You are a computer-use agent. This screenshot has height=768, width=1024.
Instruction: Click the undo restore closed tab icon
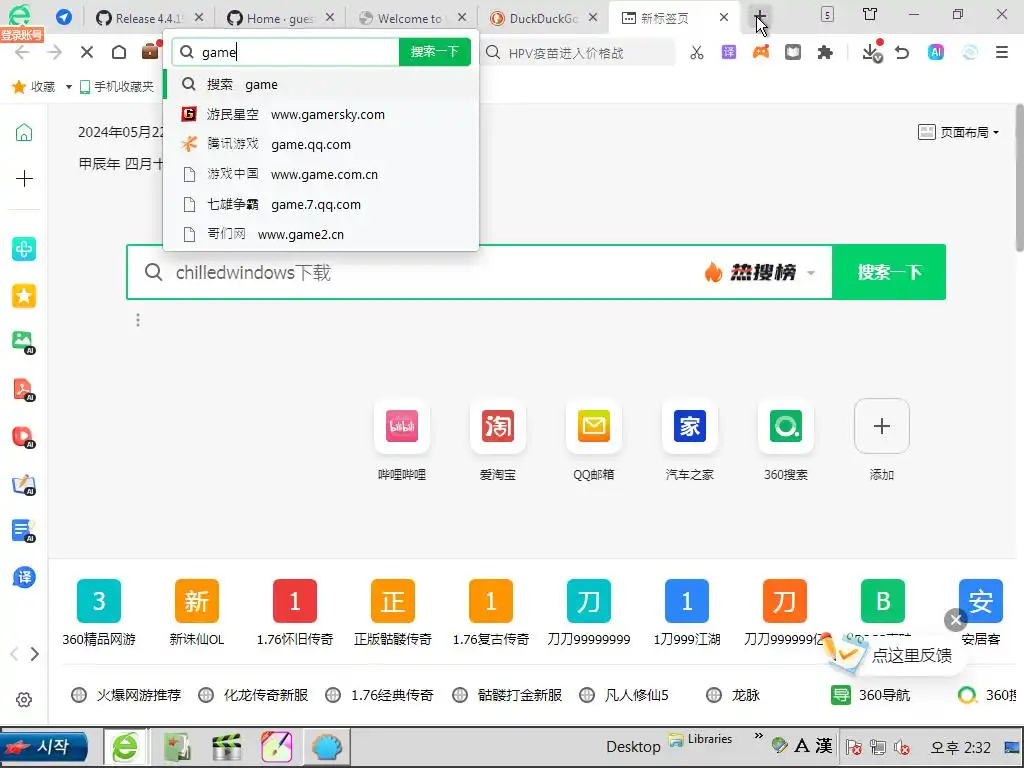tap(903, 52)
